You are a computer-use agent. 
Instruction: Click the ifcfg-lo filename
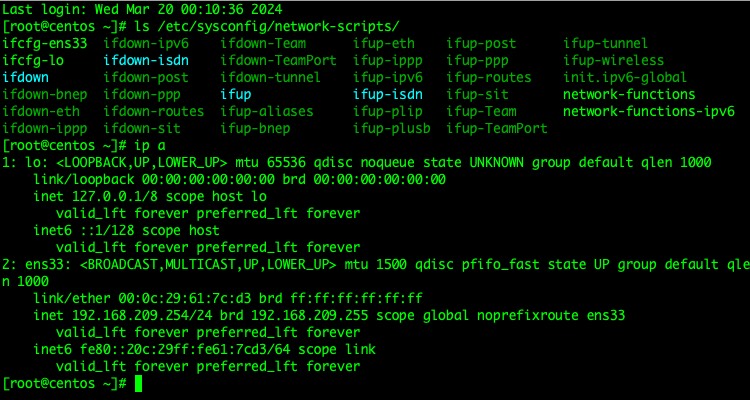33,60
